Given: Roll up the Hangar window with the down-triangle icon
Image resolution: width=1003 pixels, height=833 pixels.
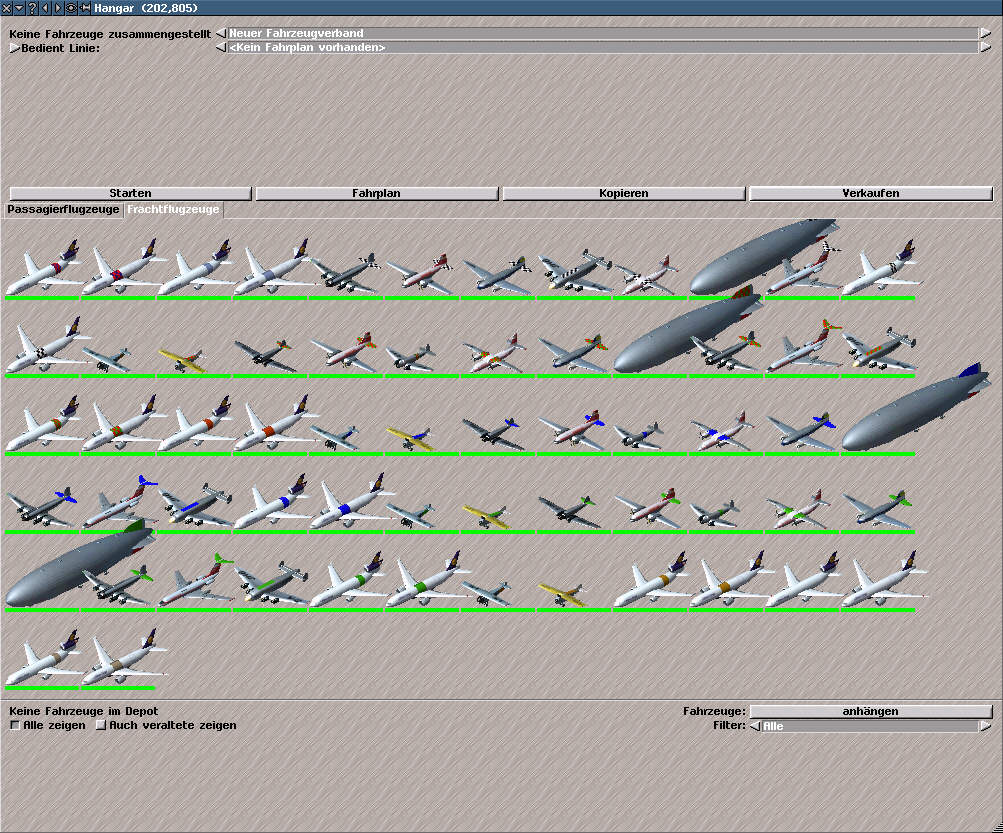Looking at the screenshot, I should click(20, 8).
